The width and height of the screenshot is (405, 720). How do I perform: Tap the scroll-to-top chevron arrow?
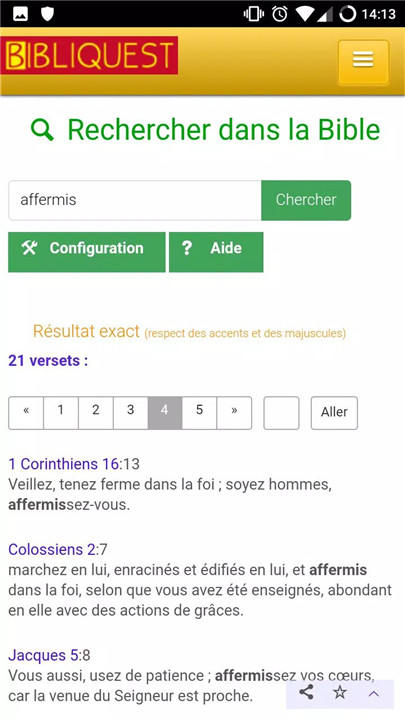(x=374, y=694)
